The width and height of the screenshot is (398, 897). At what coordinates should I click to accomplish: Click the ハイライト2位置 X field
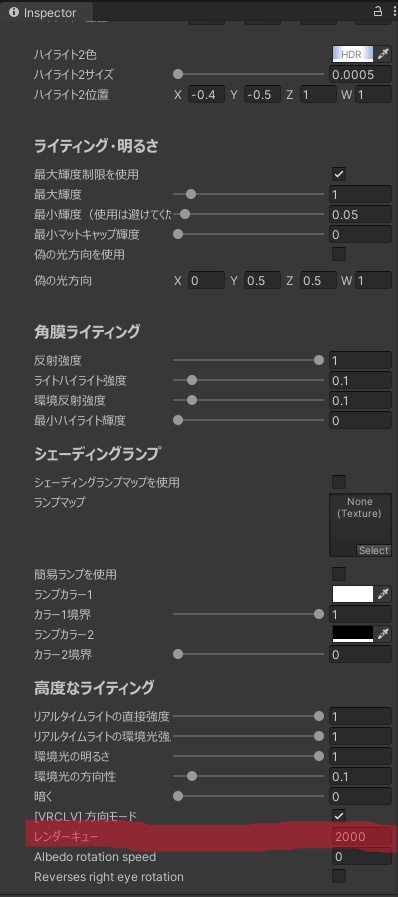click(206, 94)
